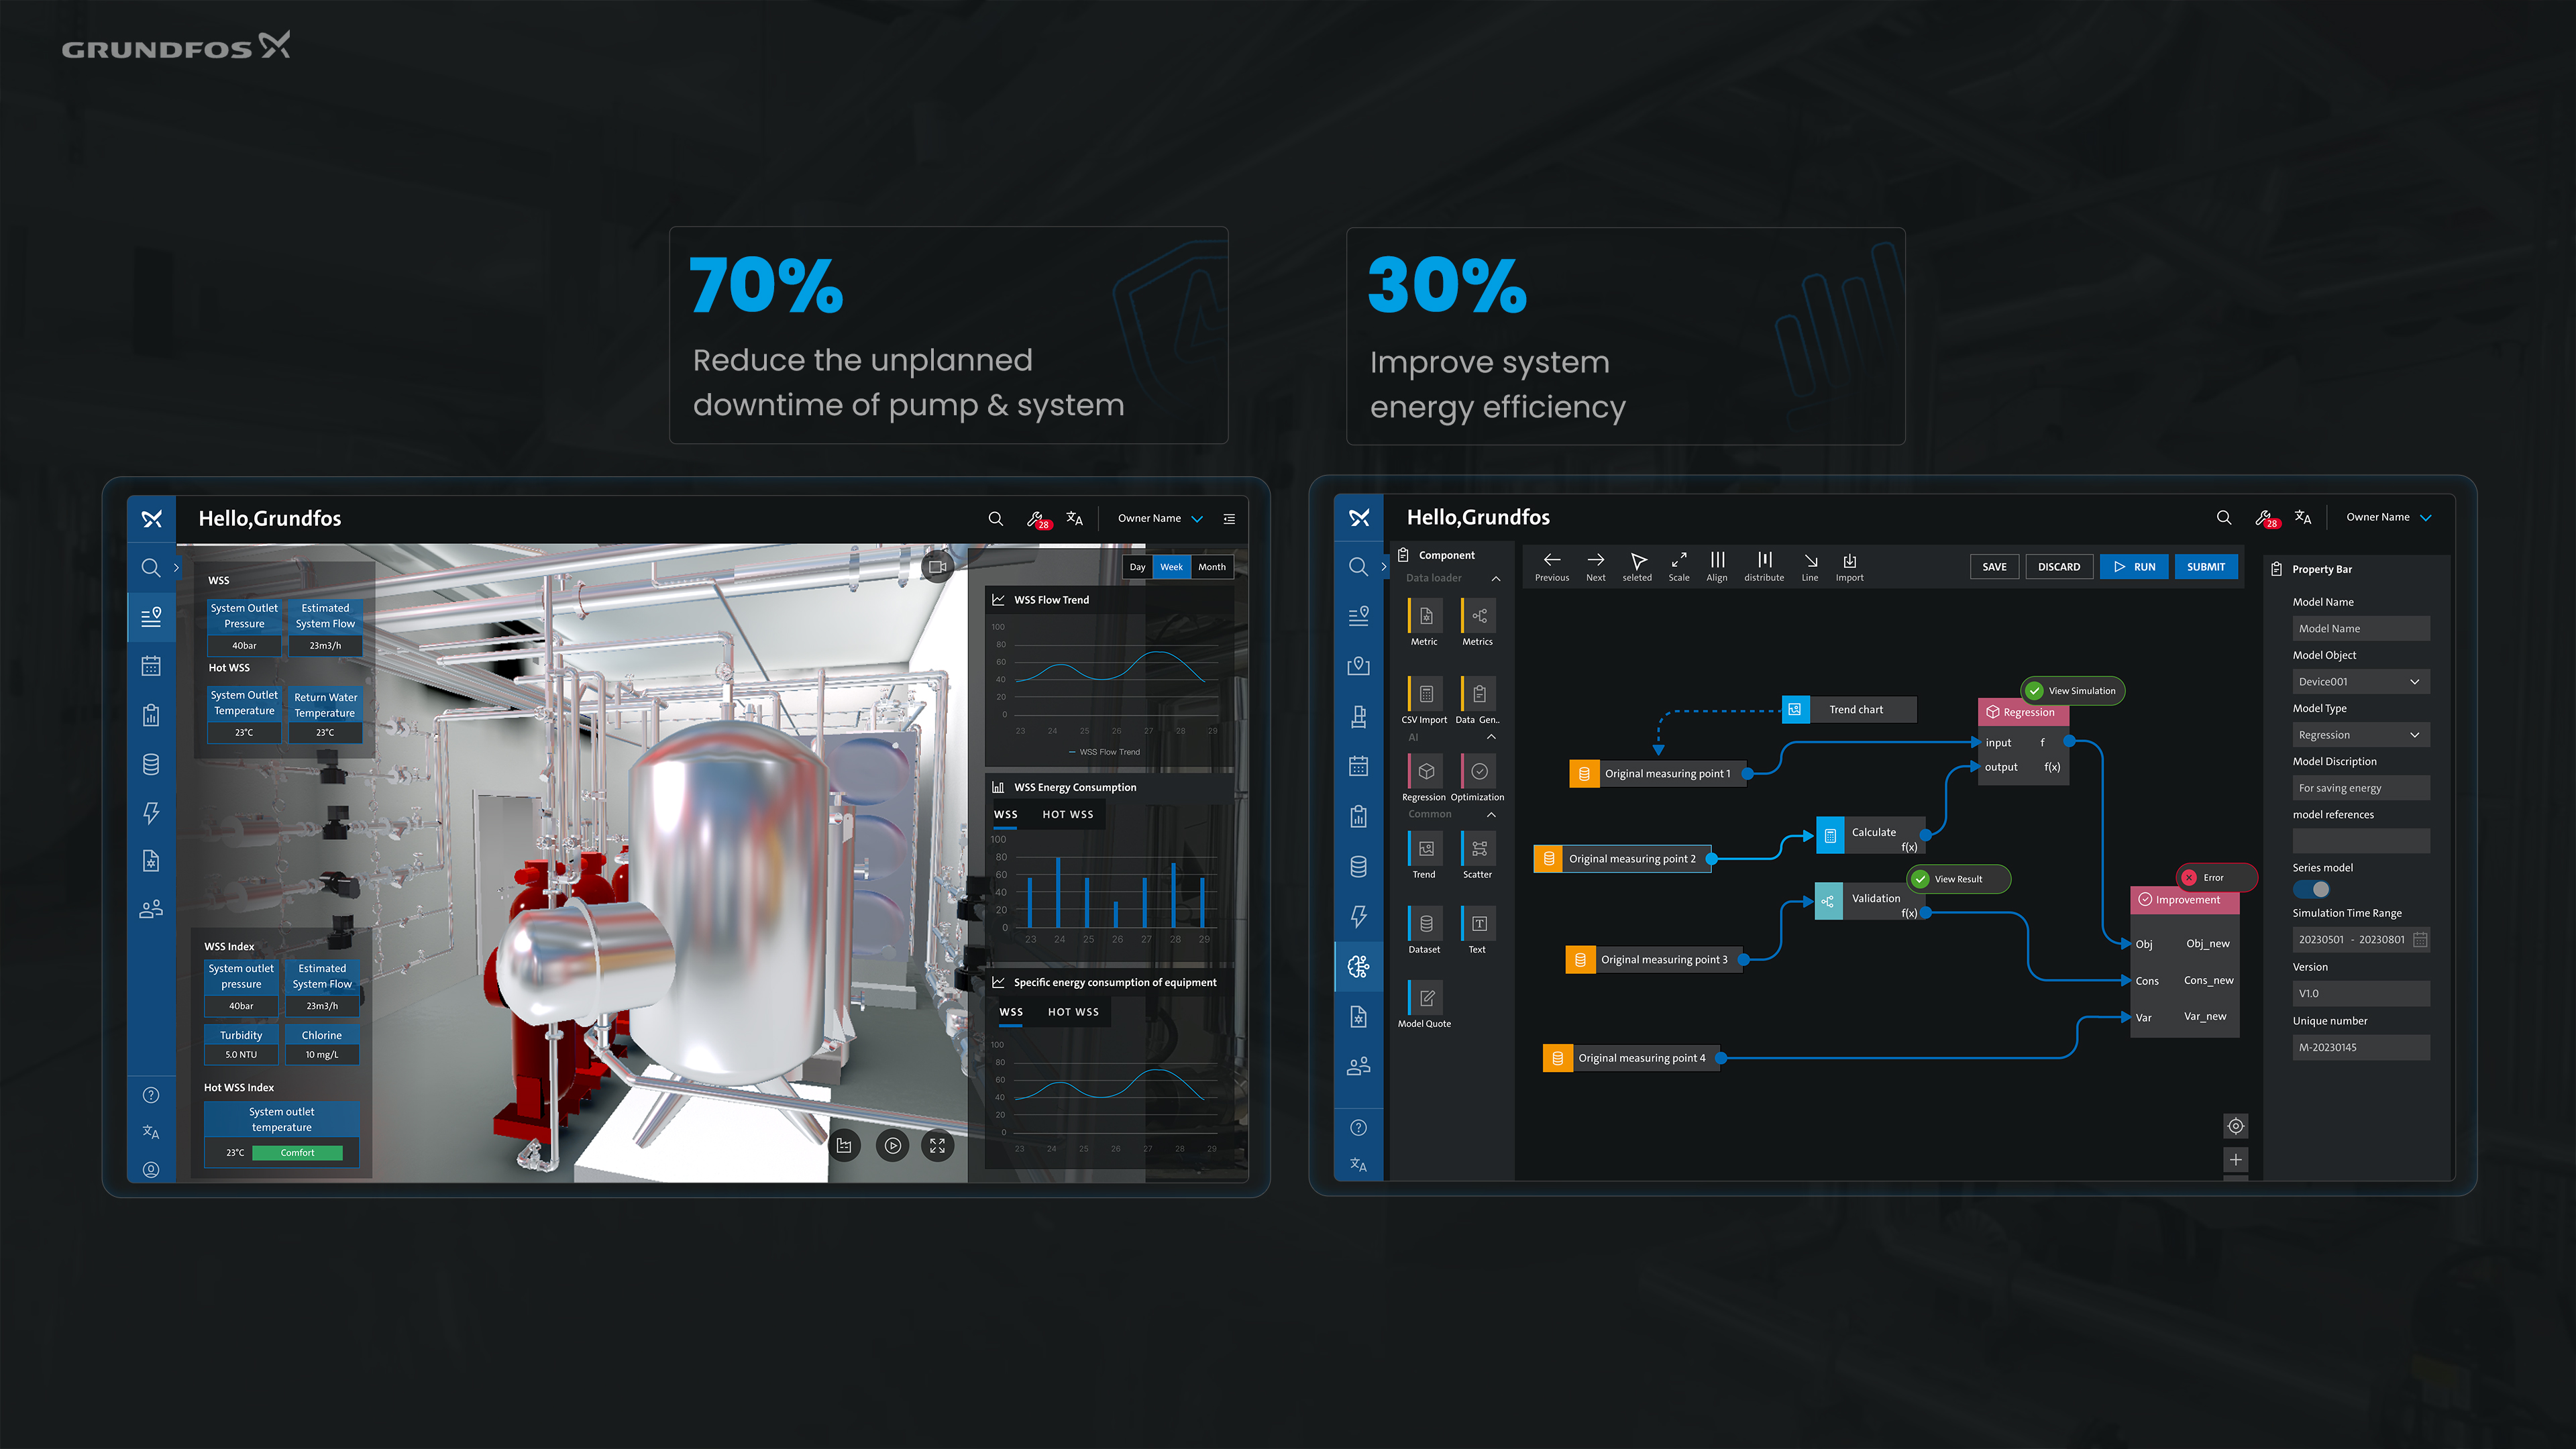Expand Owner Name dropdown menu
This screenshot has width=2576, height=1449.
click(x=1159, y=519)
